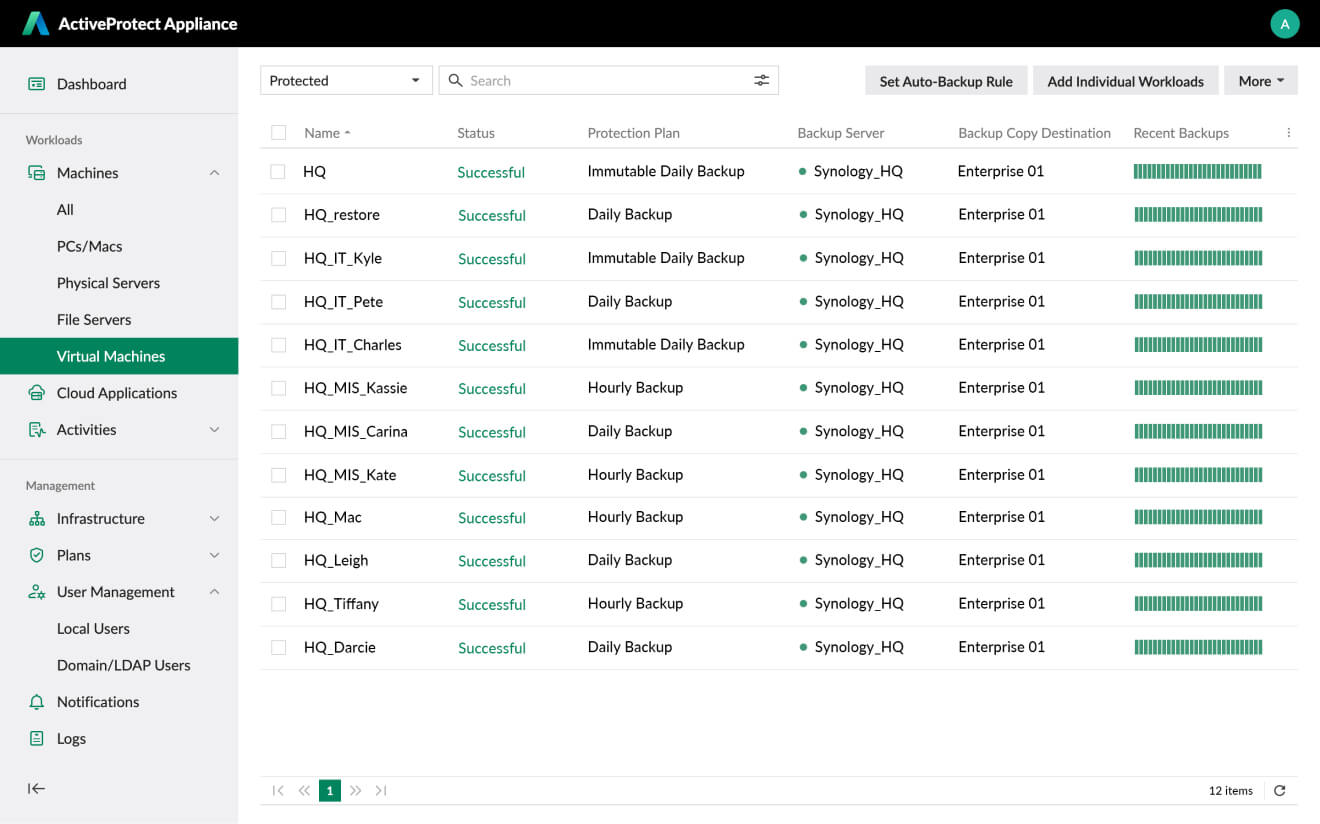The width and height of the screenshot is (1320, 824).
Task: Click the Recent Backups bar for HQ_Darcie
Action: coord(1198,647)
